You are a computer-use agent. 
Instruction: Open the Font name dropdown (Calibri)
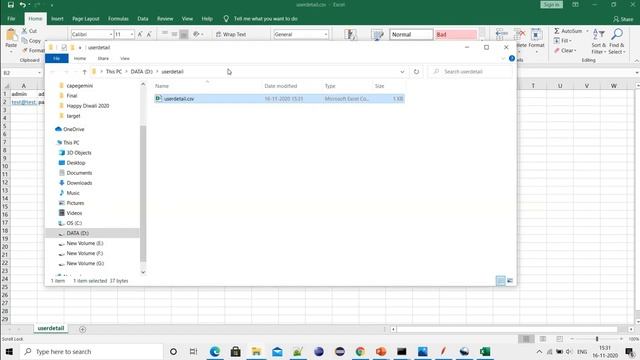tap(111, 34)
